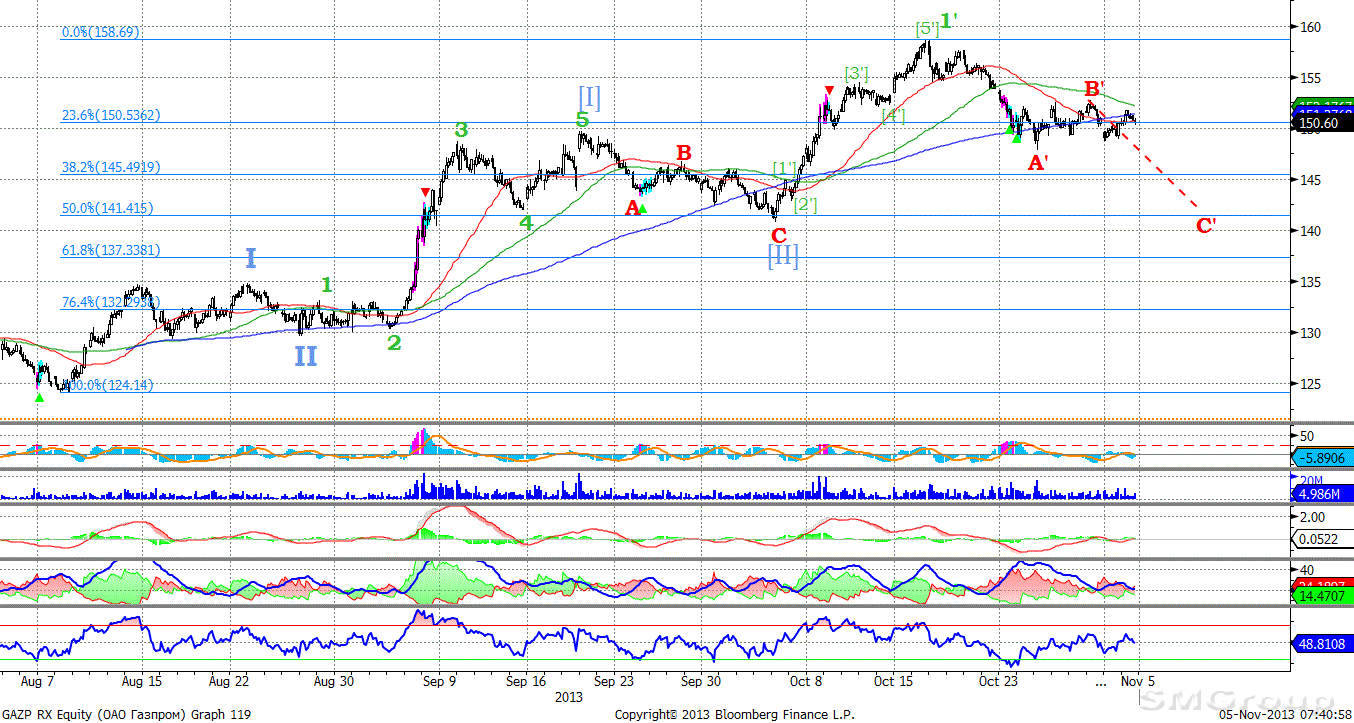The image size is (1354, 723).
Task: Select the 61.8%(137.3381) Fibonacci level label
Action: coord(111,250)
